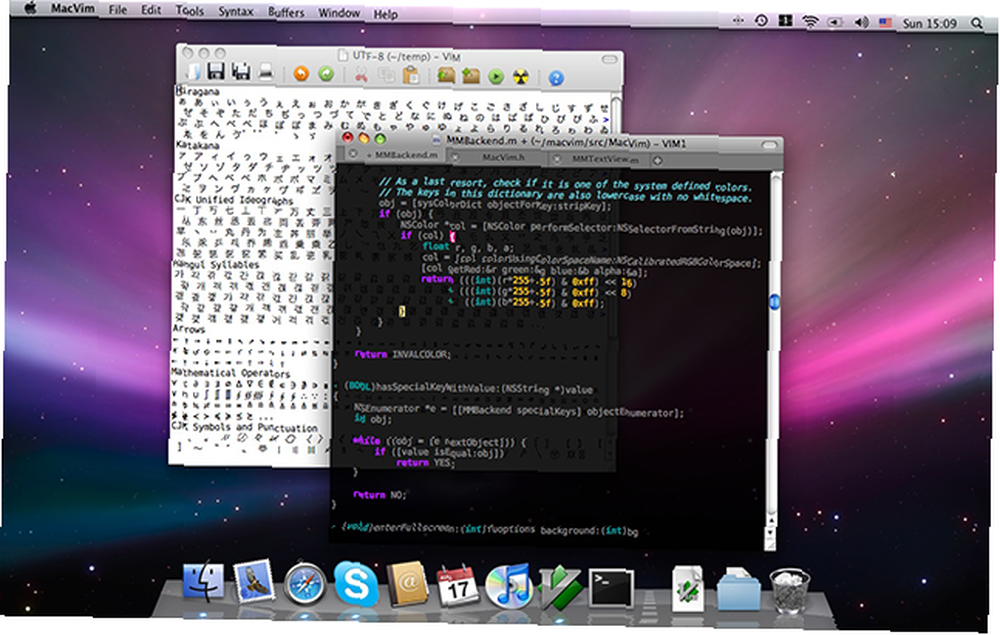The width and height of the screenshot is (1000, 635).
Task: Close the MMTextView.m tab
Action: click(x=557, y=158)
